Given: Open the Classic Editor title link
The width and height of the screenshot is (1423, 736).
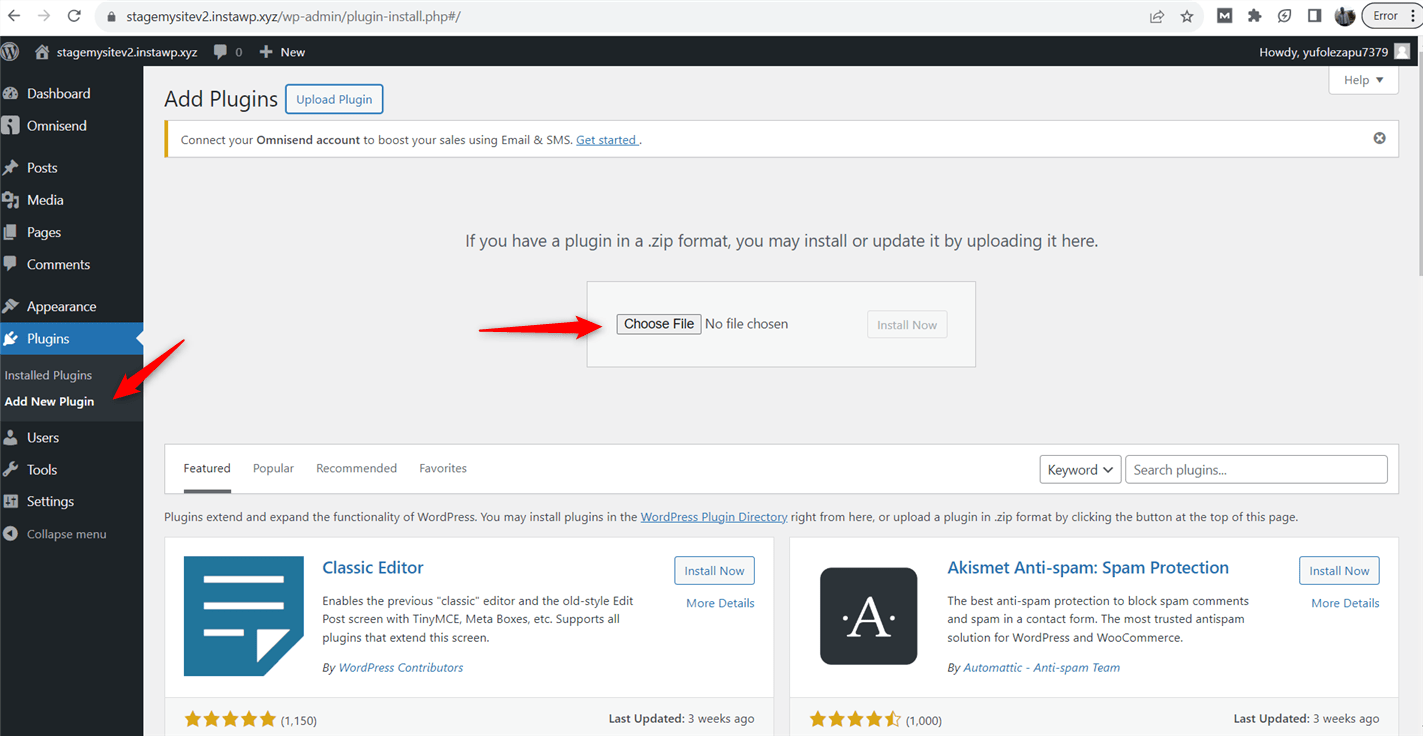Looking at the screenshot, I should coord(373,567).
